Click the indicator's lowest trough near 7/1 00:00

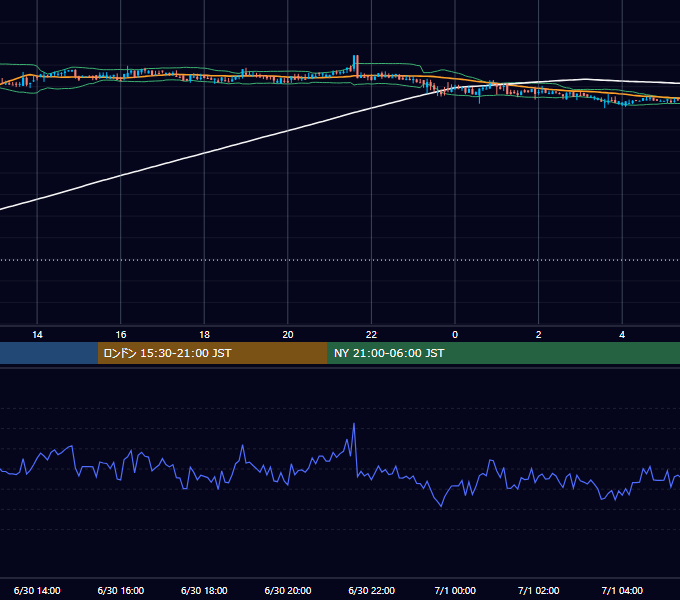pyautogui.click(x=441, y=505)
